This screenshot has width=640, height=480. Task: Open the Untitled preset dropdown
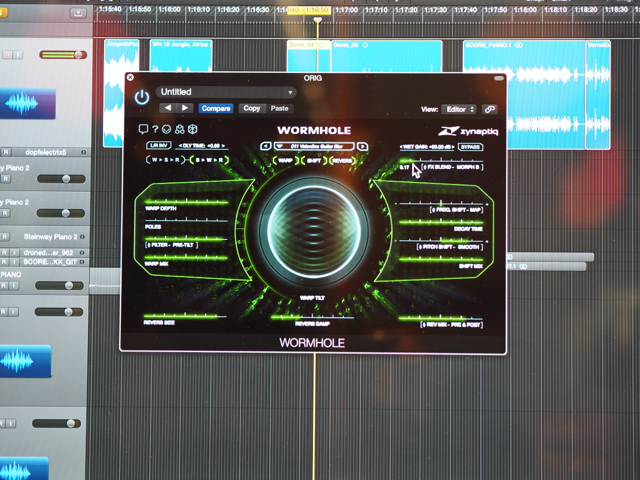[226, 92]
